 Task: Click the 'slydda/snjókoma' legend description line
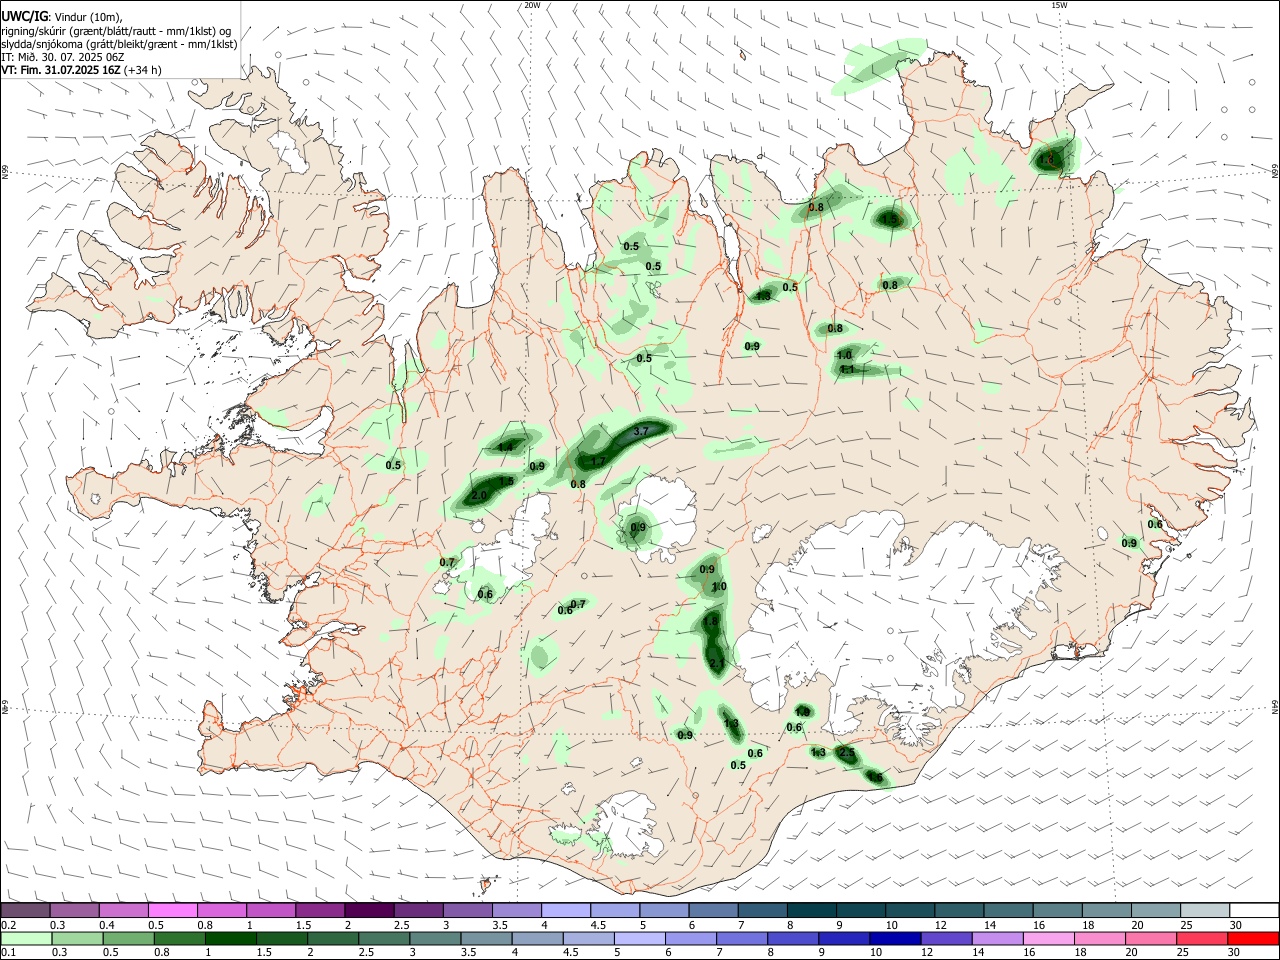[x=119, y=44]
